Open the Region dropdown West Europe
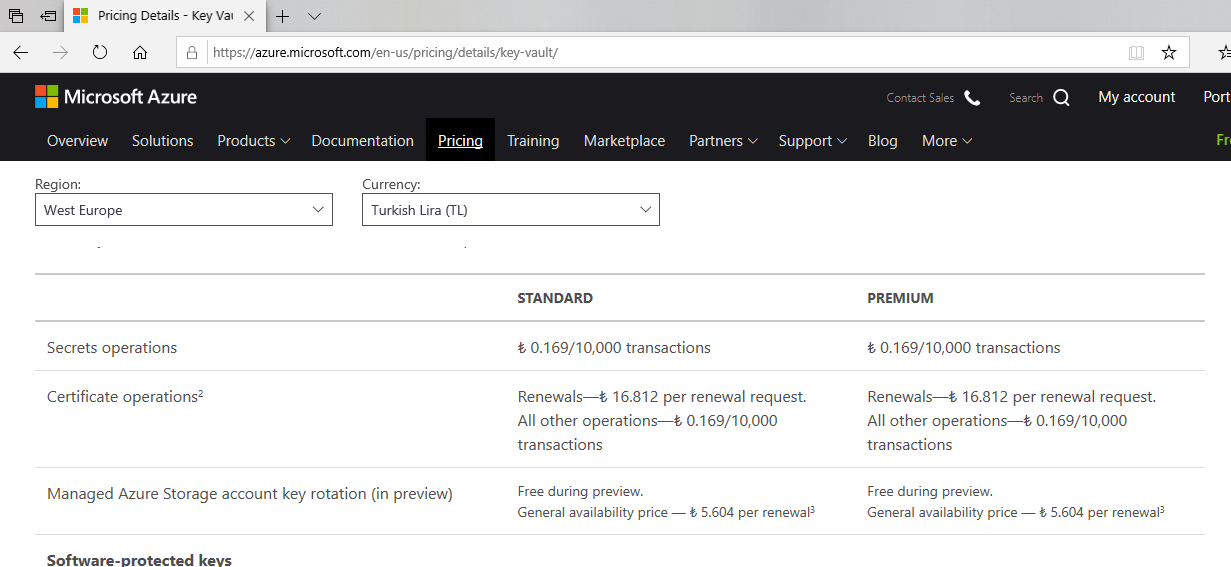This screenshot has height=567, width=1231. (184, 210)
